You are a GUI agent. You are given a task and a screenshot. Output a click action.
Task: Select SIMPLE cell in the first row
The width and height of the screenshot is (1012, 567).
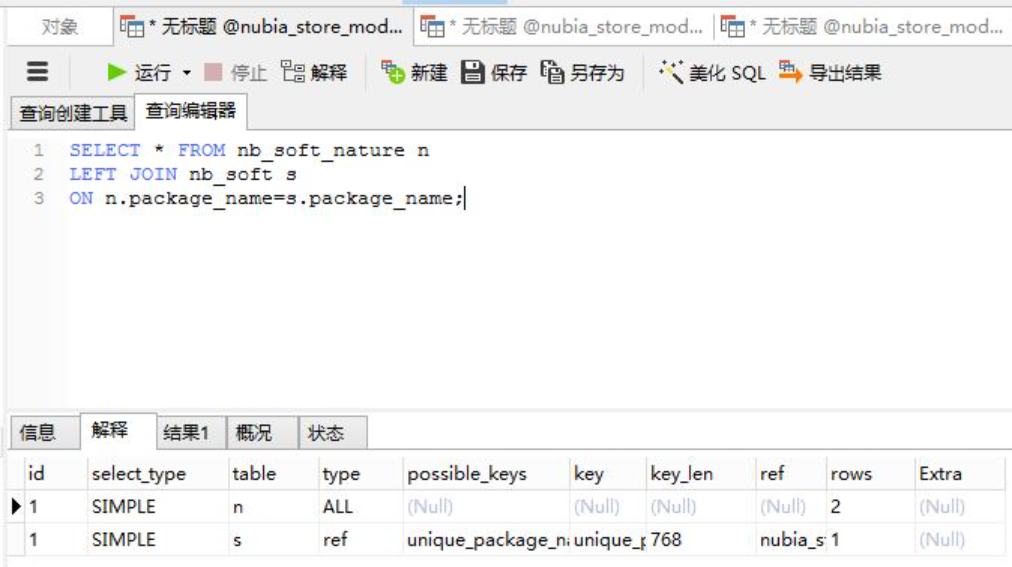pos(157,507)
